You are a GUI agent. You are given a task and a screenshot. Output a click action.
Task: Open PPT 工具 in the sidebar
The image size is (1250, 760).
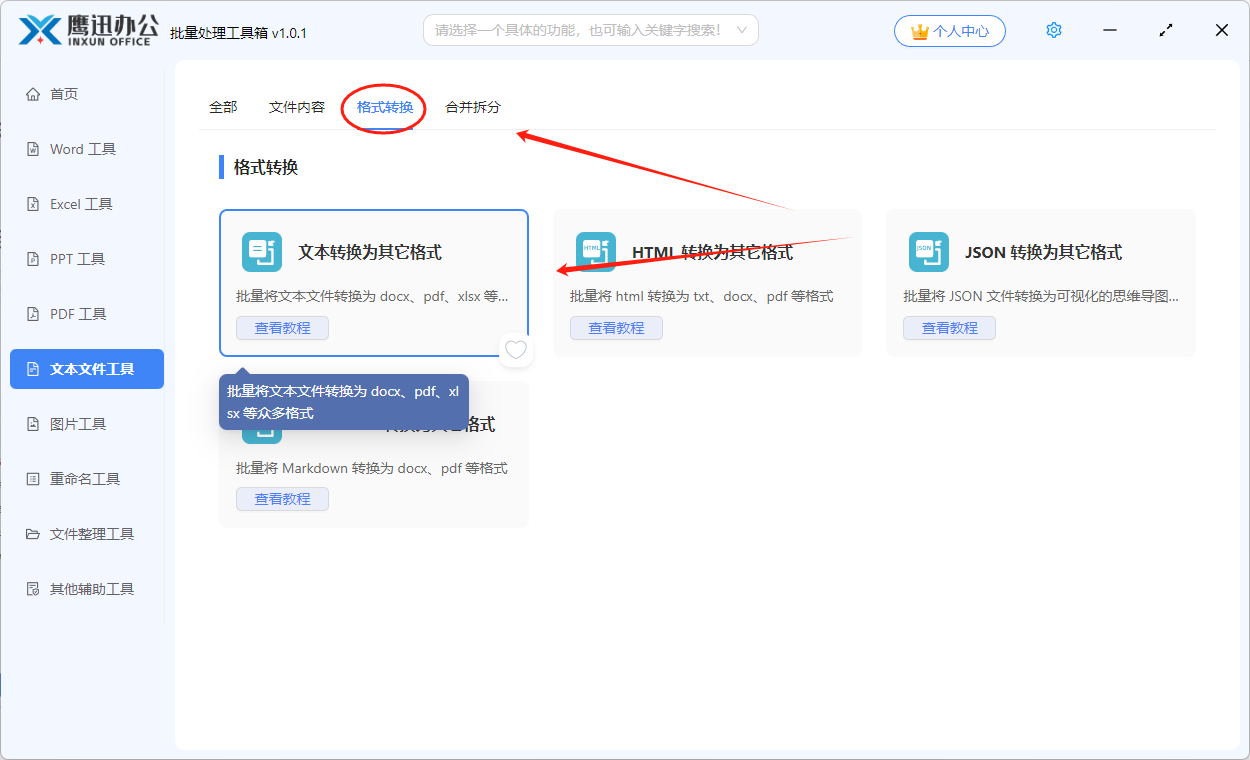point(87,259)
